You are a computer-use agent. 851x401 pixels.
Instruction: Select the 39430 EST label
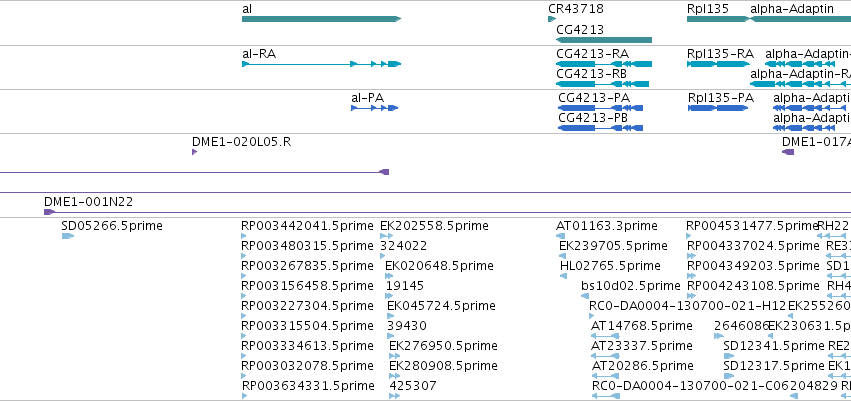click(407, 326)
